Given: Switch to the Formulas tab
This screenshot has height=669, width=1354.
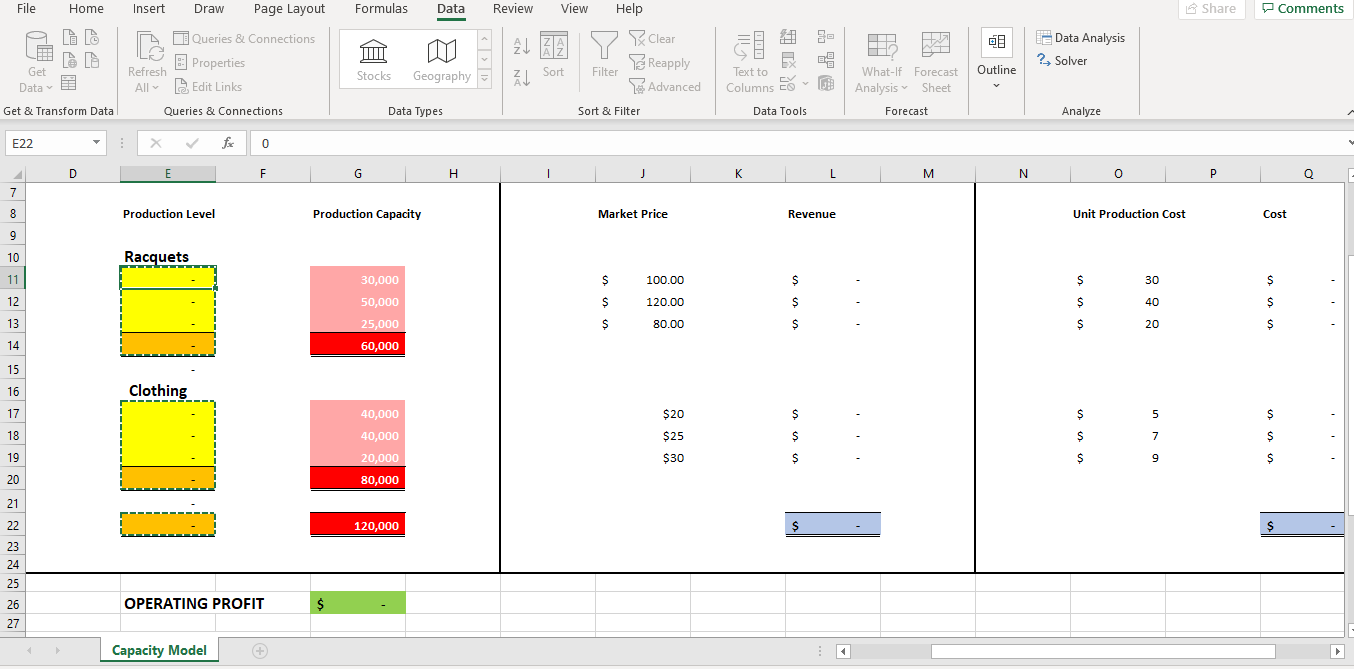Looking at the screenshot, I should (x=381, y=9).
